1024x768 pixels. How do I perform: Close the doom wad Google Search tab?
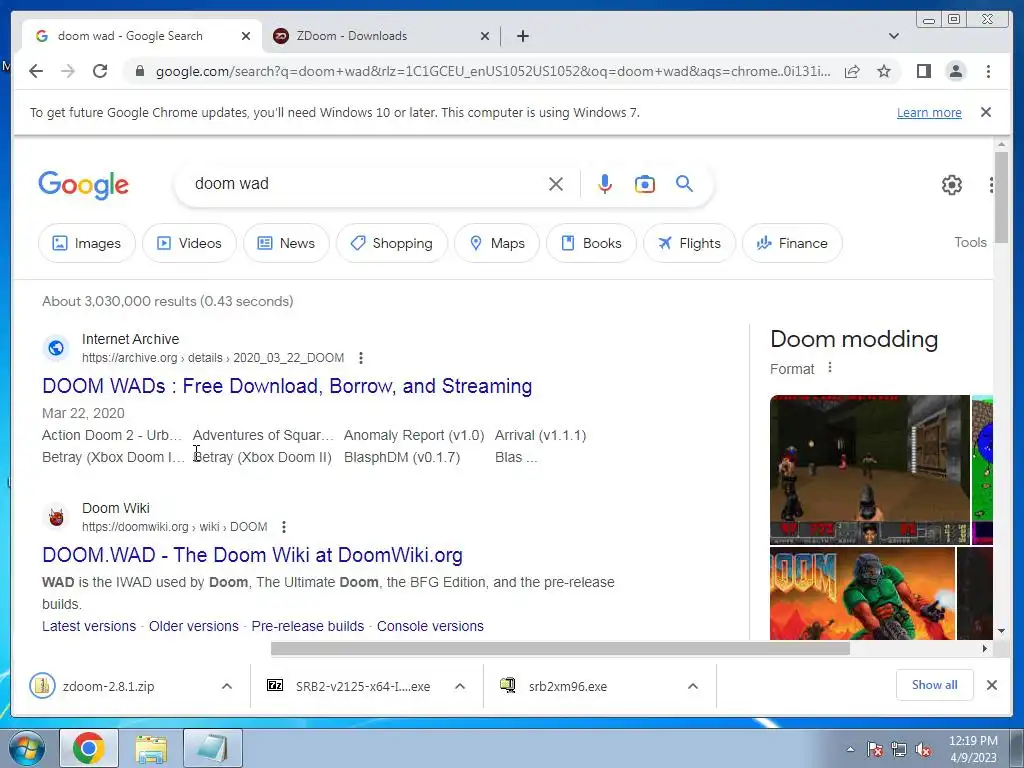point(246,36)
